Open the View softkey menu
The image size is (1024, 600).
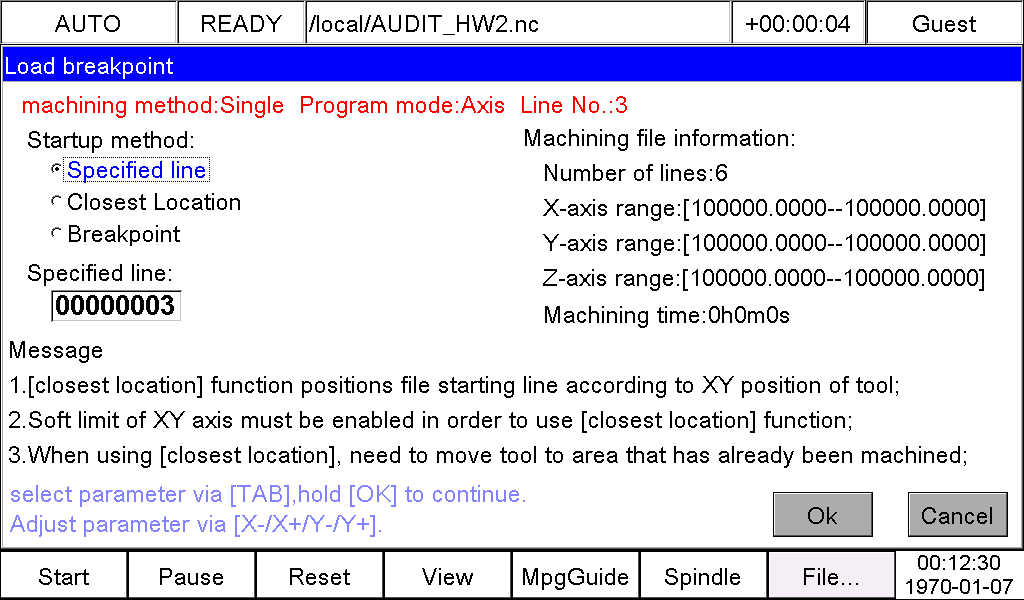447,576
